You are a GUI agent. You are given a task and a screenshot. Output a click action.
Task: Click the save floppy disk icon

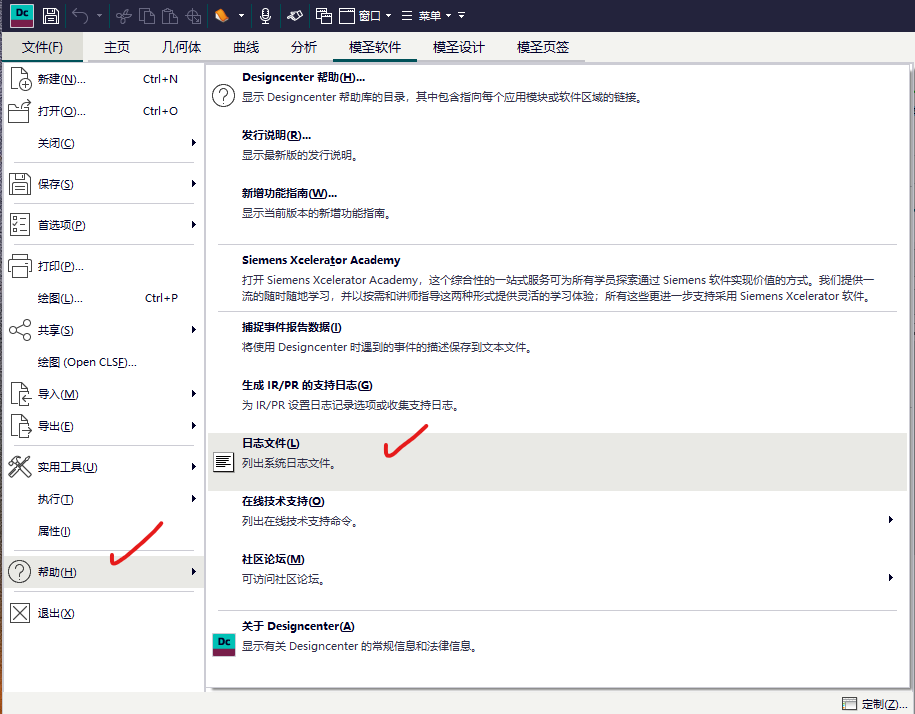[51, 16]
